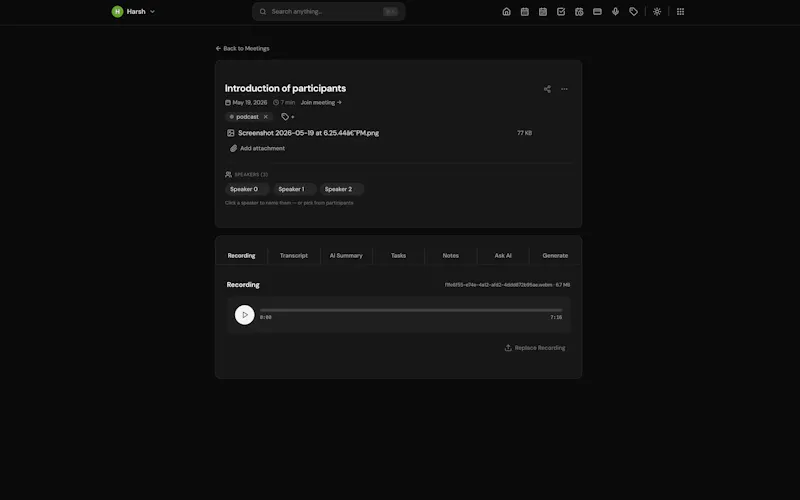
Task: Open the card-shaped icon in top navigation
Action: click(597, 12)
